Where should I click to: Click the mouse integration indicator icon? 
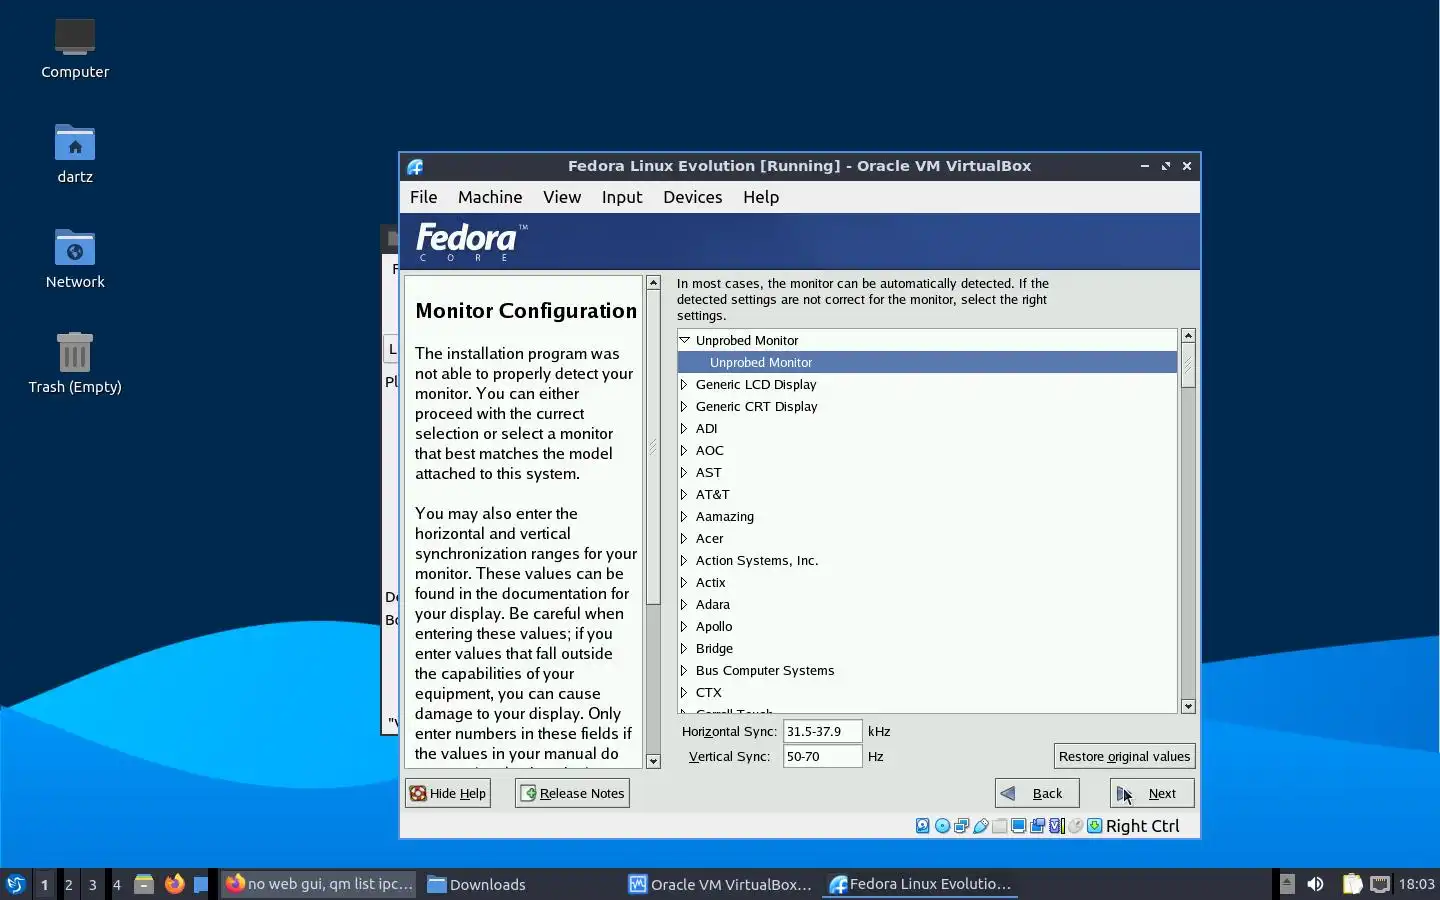[x=1075, y=826]
